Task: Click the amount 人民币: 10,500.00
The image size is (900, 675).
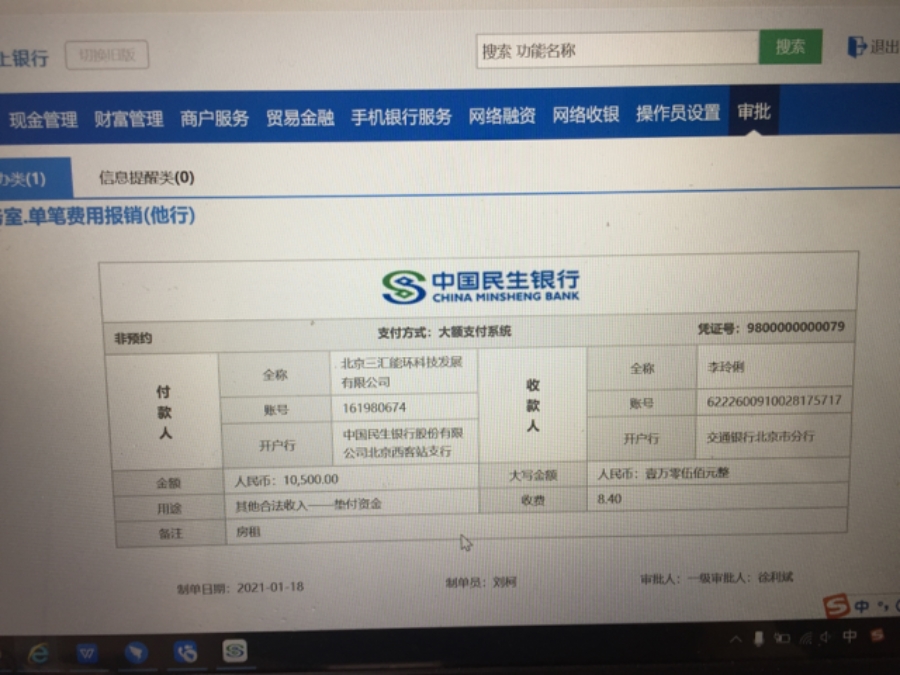Action: pyautogui.click(x=286, y=480)
